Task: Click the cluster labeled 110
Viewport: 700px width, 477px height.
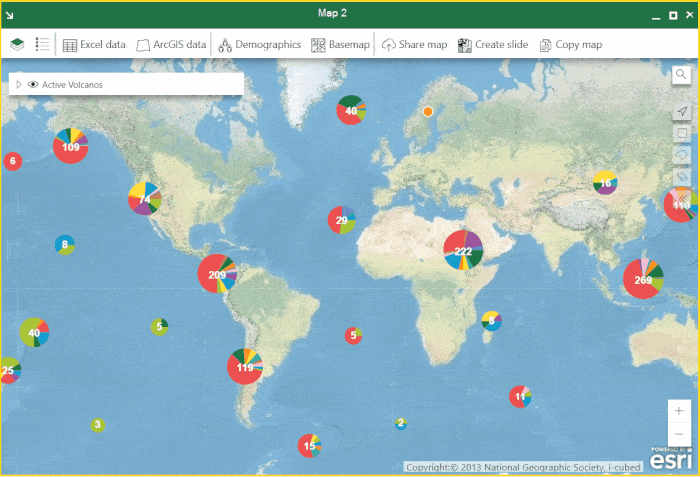Action: (682, 205)
